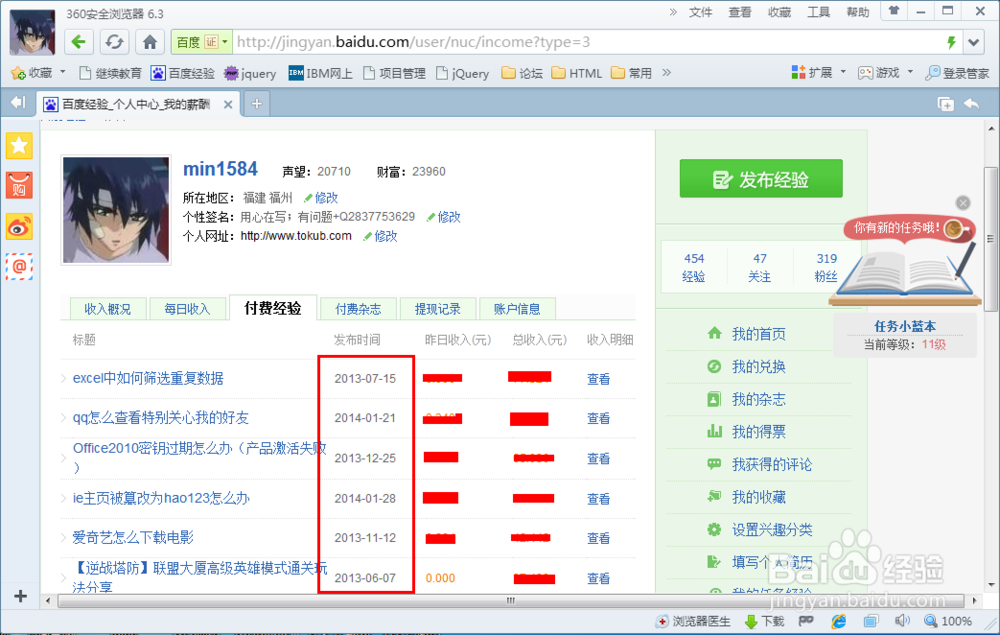Image resolution: width=1000 pixels, height=635 pixels.
Task: Toggle the sidebar collapse arrow in tab bar
Action: (18, 103)
